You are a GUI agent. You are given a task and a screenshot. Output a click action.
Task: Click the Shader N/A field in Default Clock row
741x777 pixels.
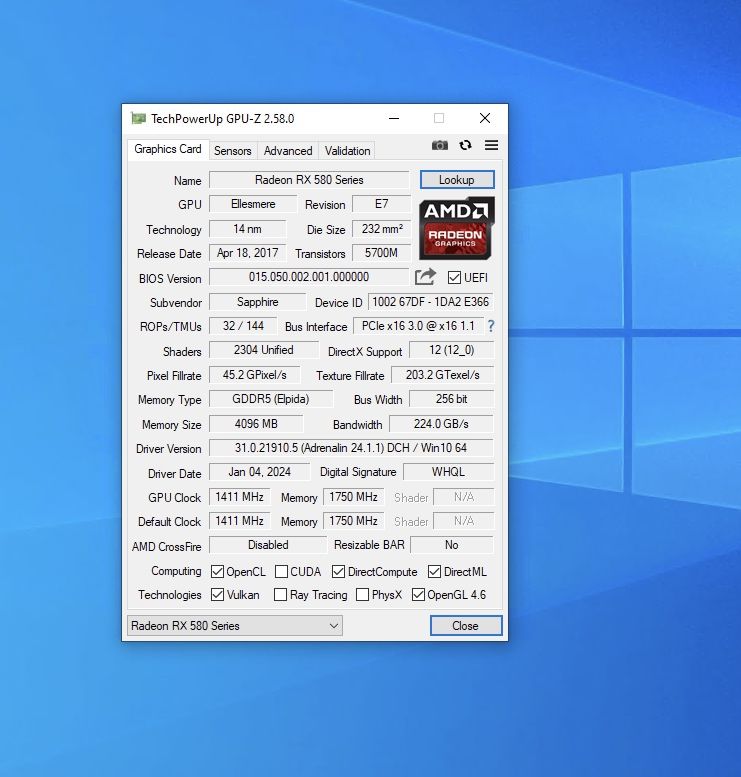pos(464,521)
